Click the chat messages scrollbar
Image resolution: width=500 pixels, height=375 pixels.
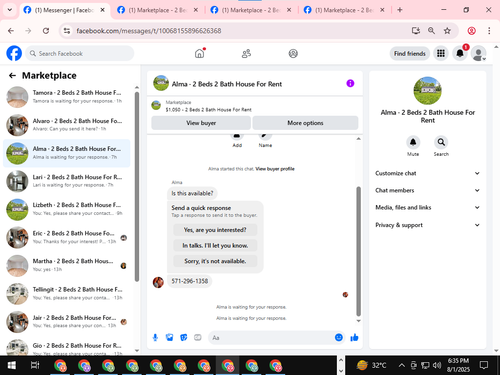[x=359, y=251]
